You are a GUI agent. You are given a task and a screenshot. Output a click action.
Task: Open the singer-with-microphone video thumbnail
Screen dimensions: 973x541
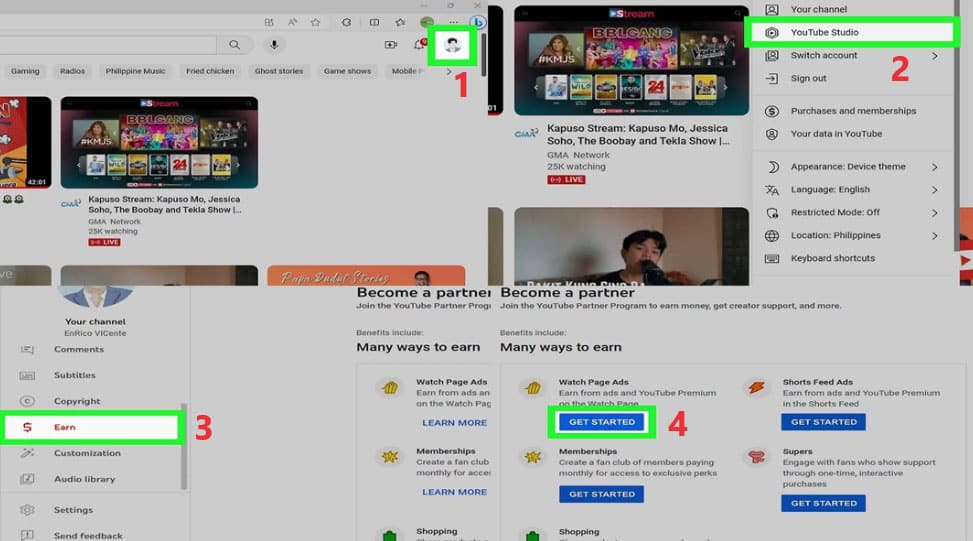coord(632,246)
